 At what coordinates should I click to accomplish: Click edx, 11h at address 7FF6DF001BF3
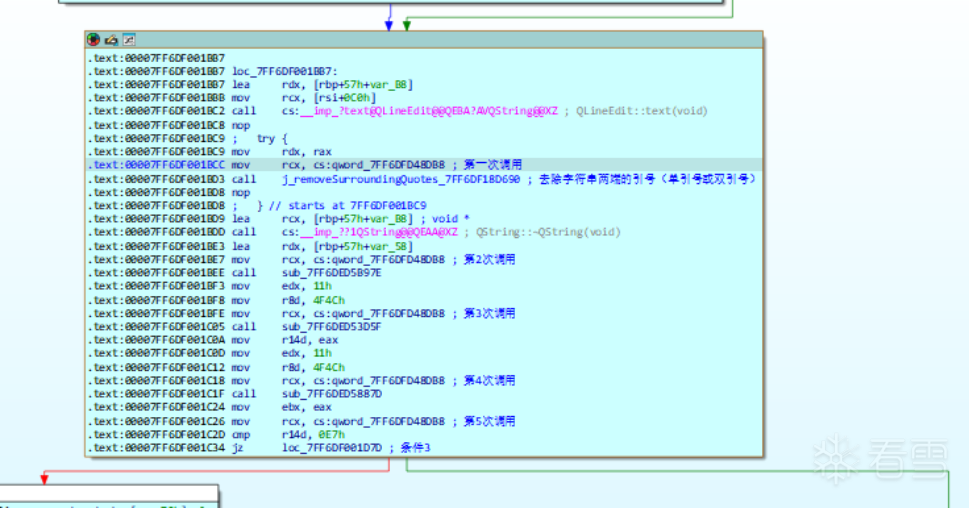coord(307,286)
